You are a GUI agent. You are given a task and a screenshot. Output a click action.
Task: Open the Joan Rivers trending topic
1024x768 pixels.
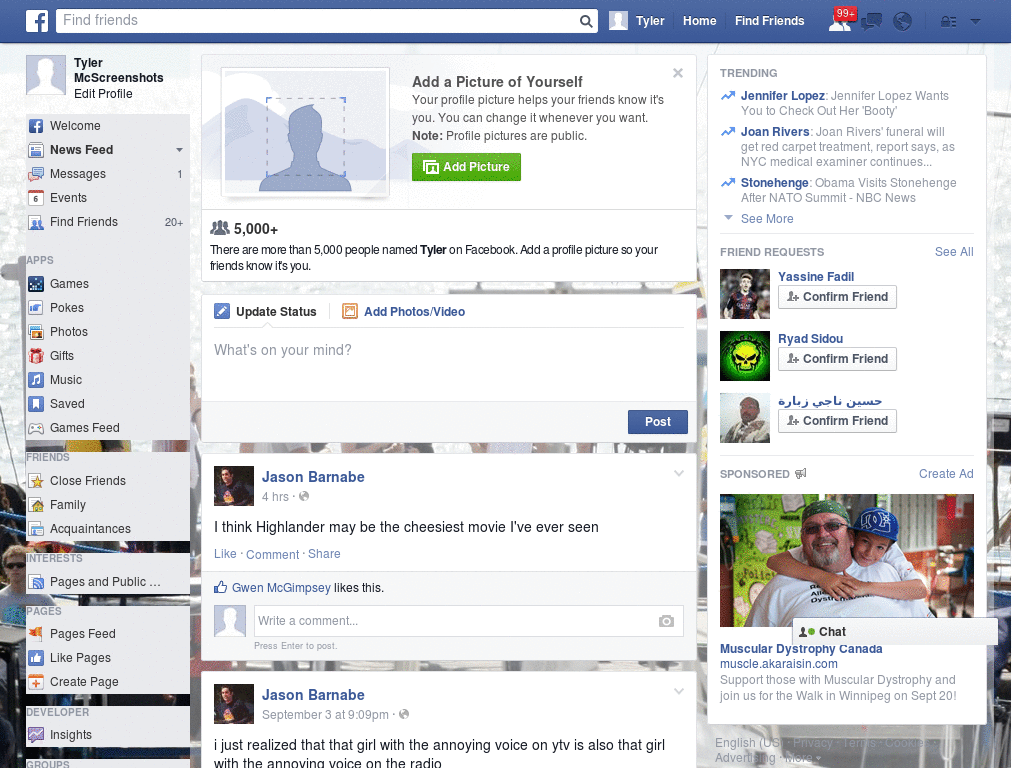pos(775,132)
